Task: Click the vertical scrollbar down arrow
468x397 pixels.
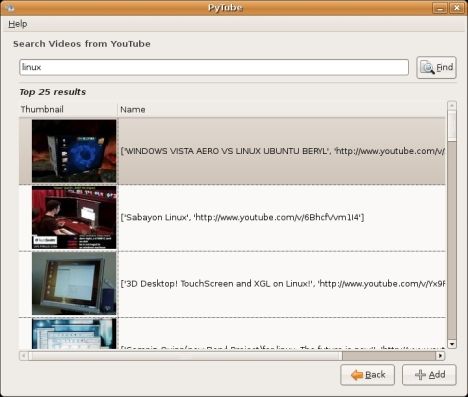Action: click(452, 344)
